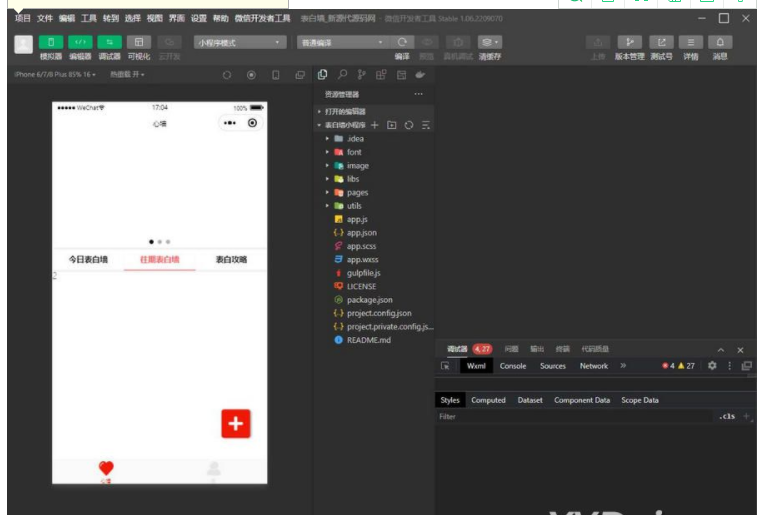The image size is (759, 515).
Task: Select the 今日表白墙 tab
Action: [88, 260]
